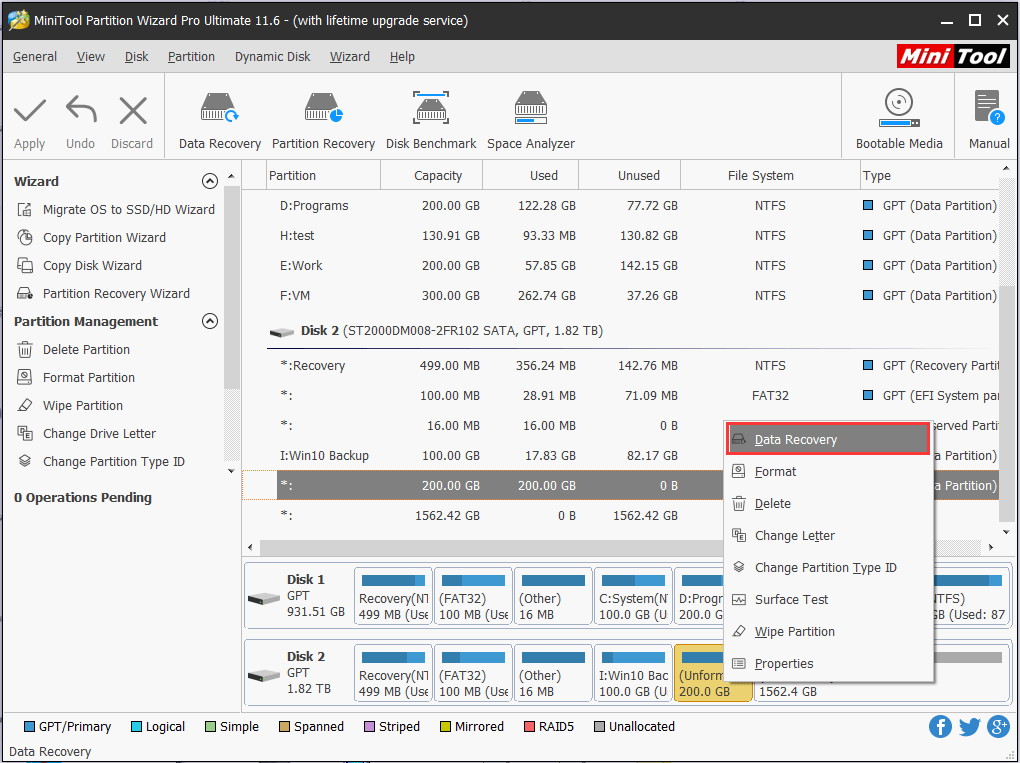Open the General menu
This screenshot has width=1020, height=763.
pyautogui.click(x=35, y=57)
